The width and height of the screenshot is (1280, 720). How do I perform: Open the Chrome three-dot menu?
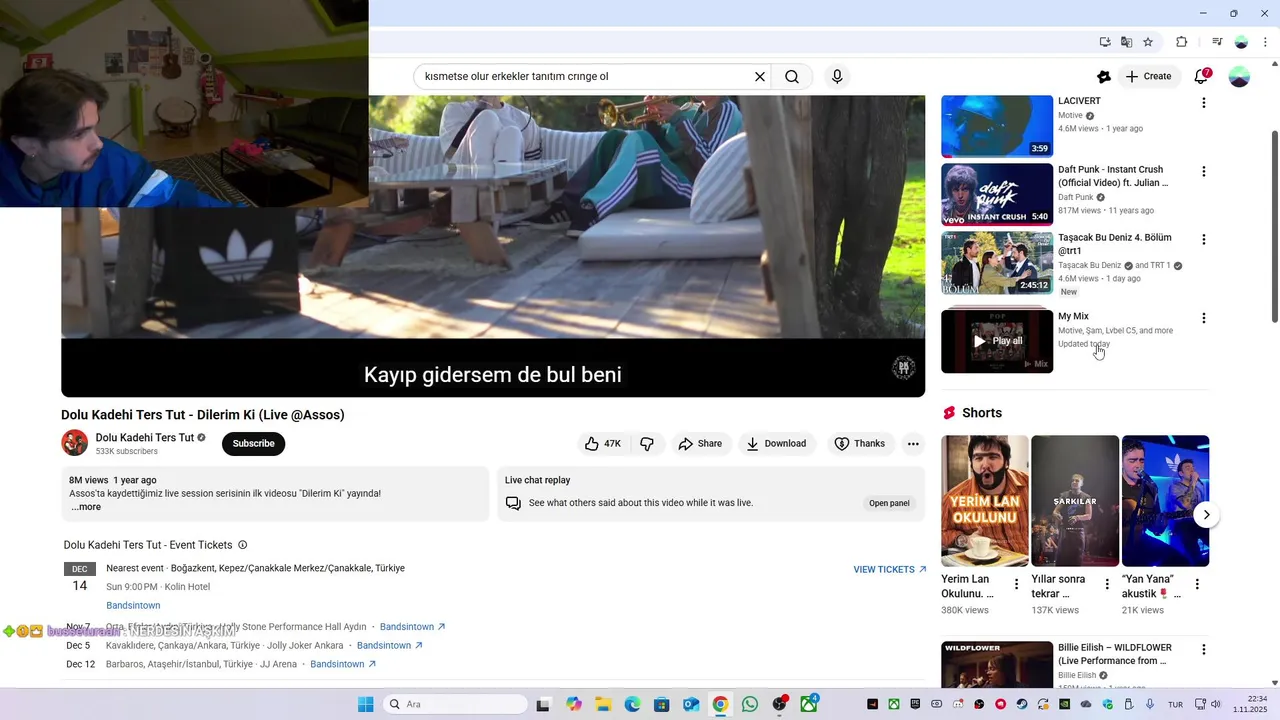pos(1265,42)
